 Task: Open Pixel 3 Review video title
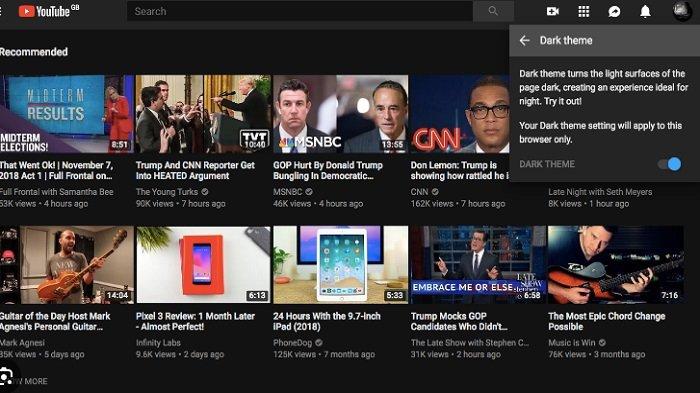click(x=195, y=322)
